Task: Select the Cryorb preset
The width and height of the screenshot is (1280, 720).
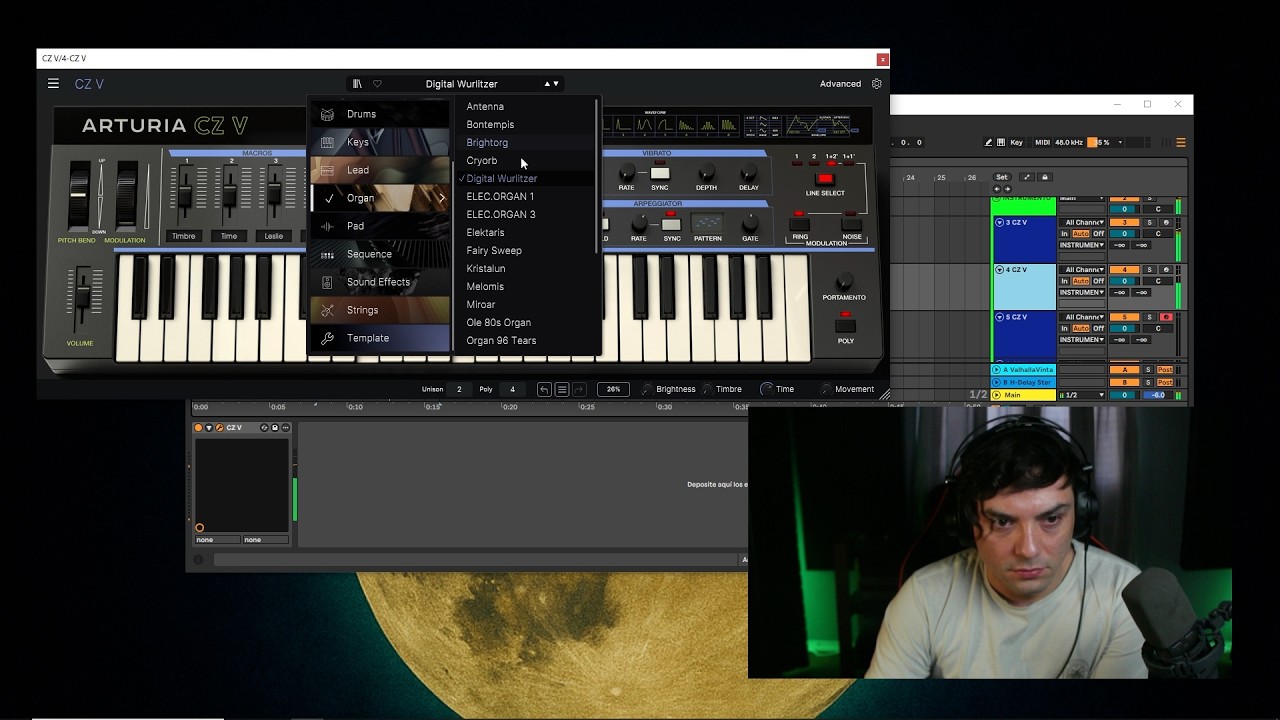Action: (482, 161)
